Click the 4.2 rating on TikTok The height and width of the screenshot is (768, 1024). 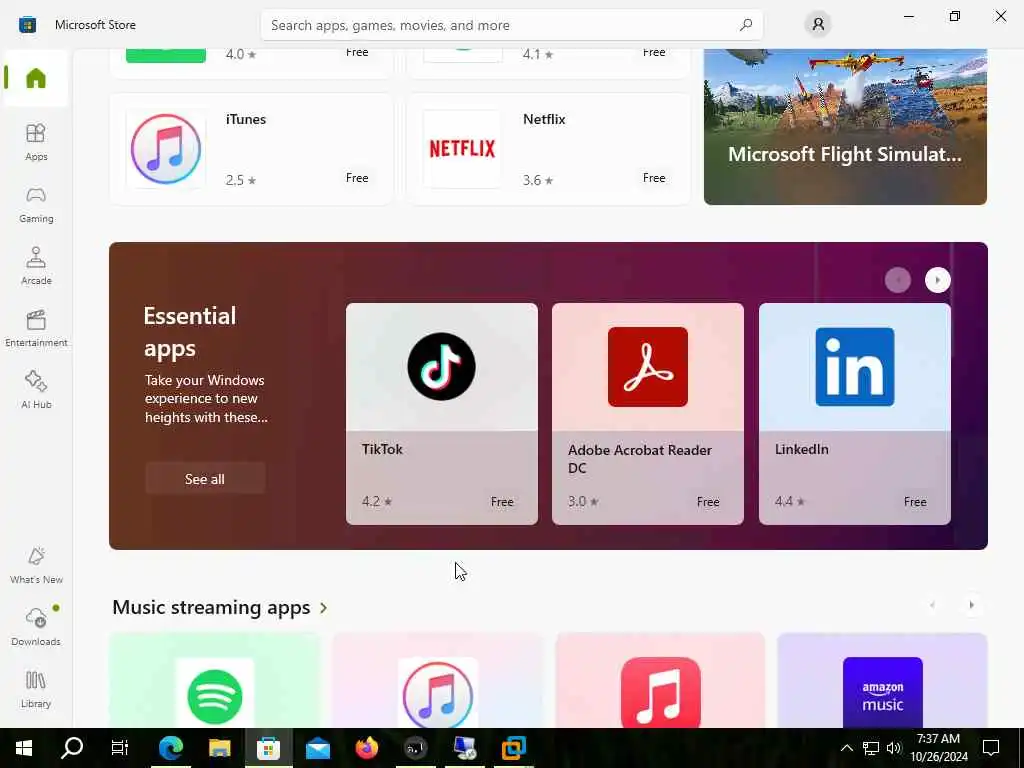[x=377, y=502]
